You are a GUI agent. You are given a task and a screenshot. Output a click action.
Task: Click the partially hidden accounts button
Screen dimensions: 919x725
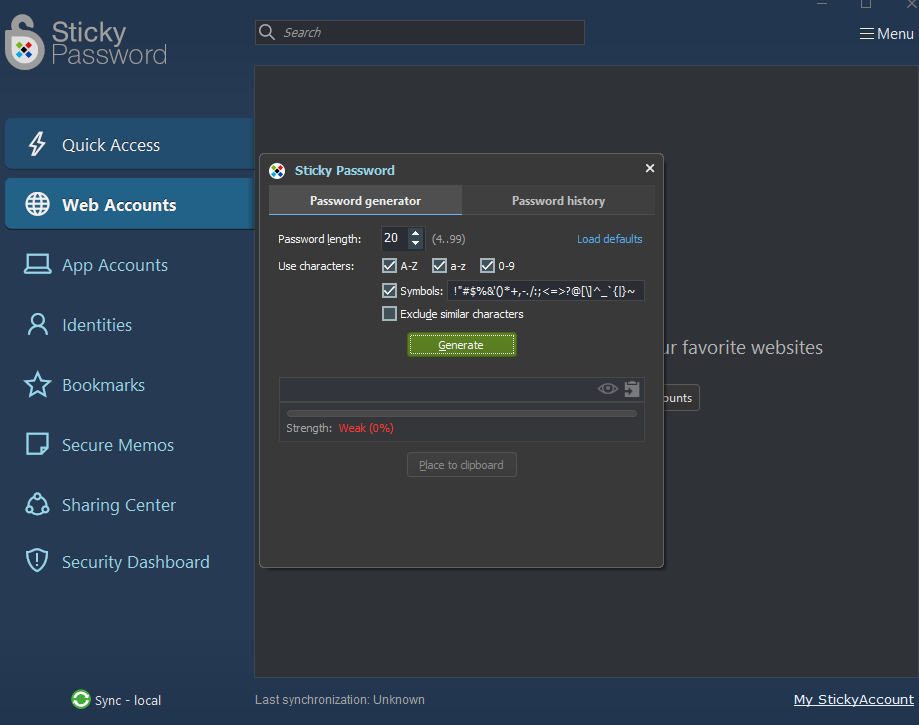(682, 397)
